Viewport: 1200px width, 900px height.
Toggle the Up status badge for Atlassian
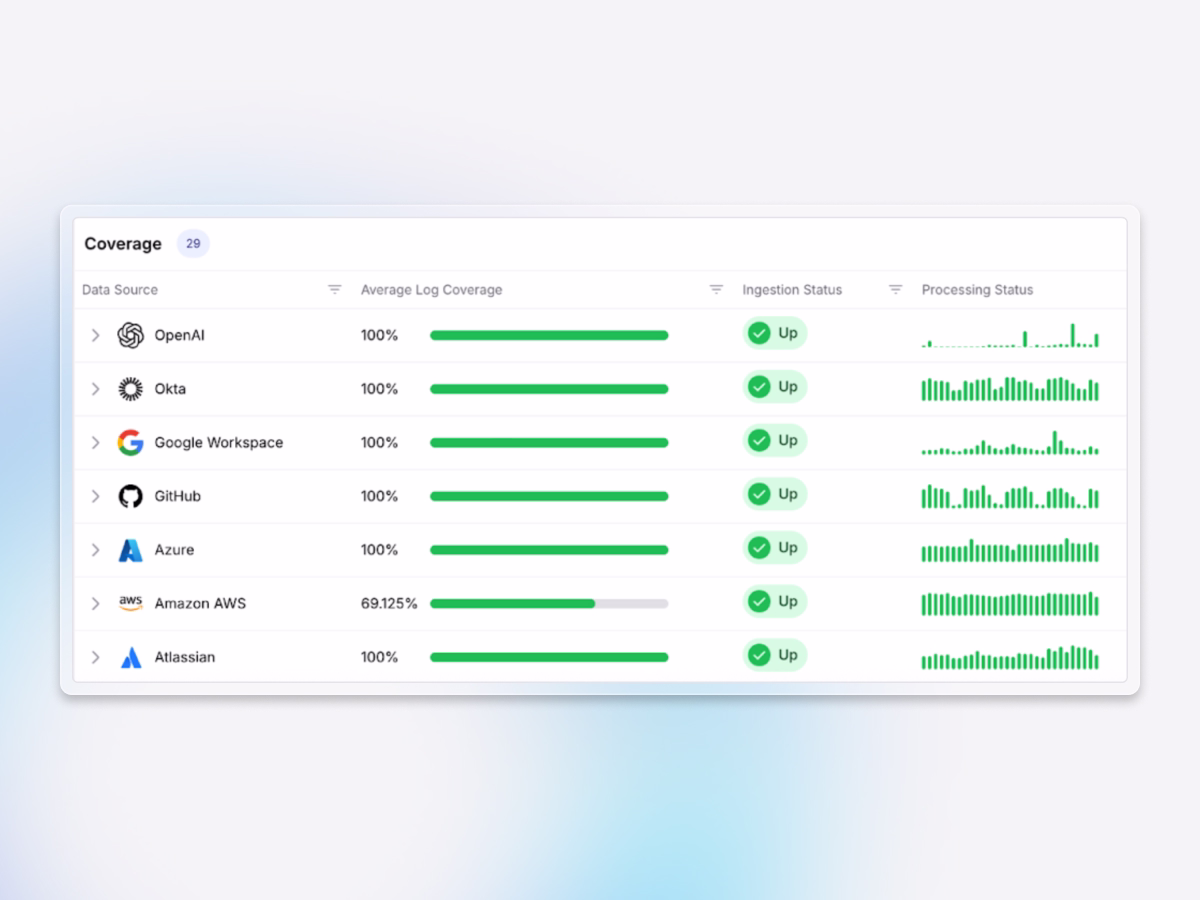(x=774, y=655)
